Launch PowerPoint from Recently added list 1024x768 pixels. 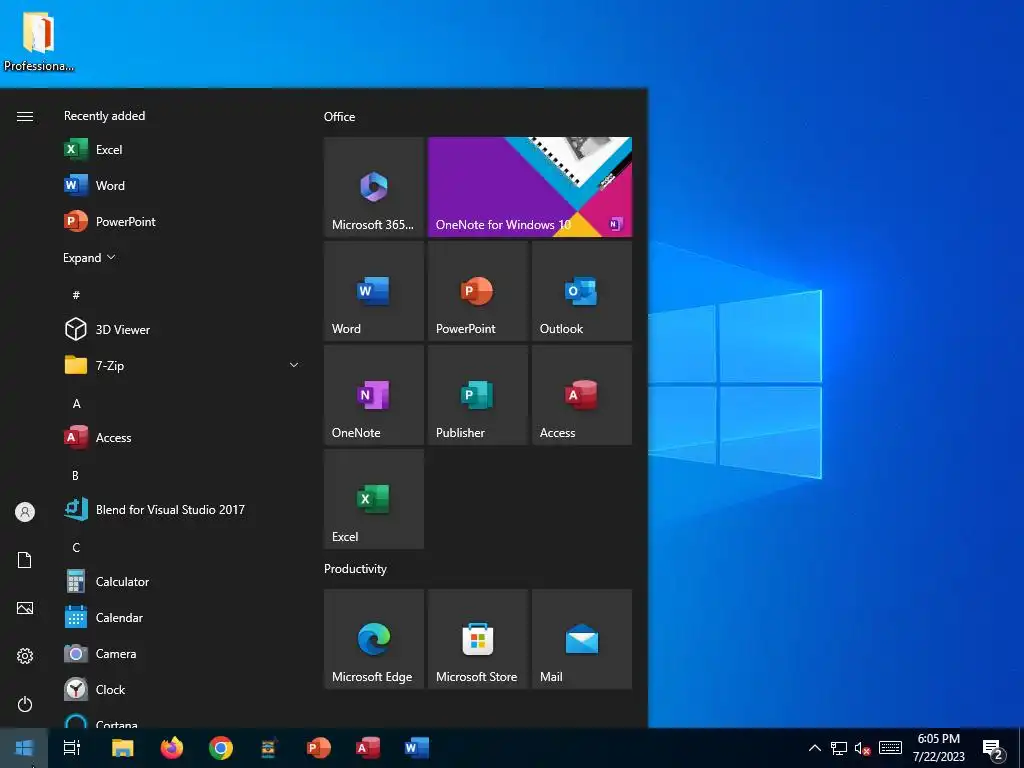(x=183, y=221)
